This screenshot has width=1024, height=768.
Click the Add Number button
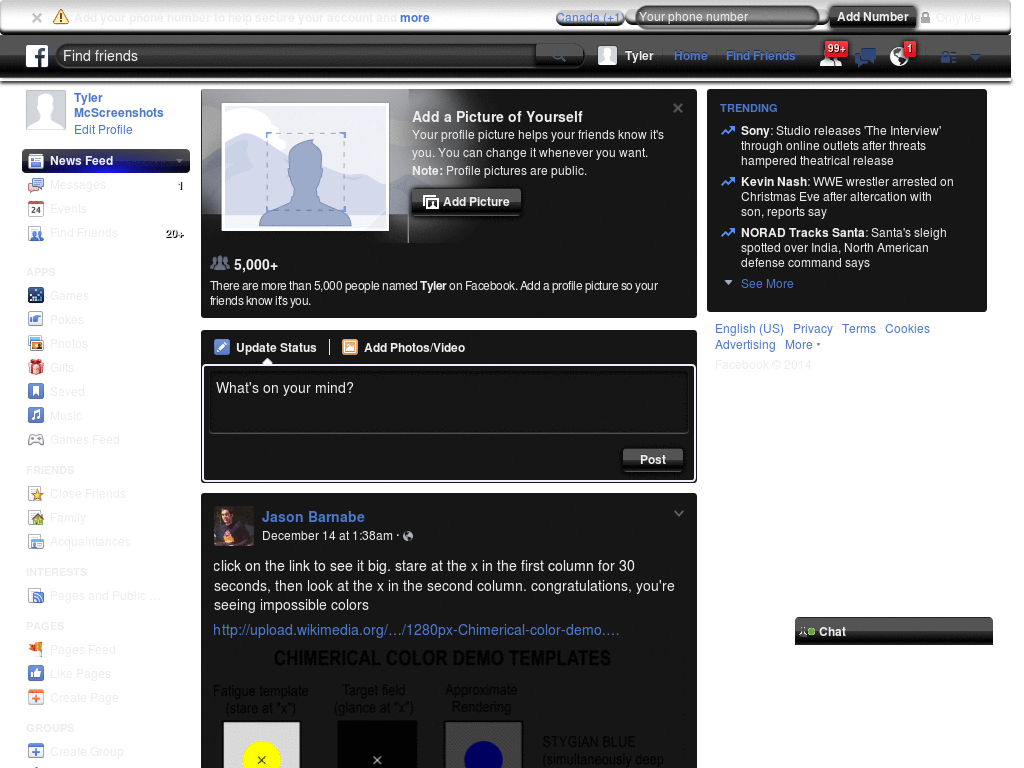pyautogui.click(x=872, y=17)
